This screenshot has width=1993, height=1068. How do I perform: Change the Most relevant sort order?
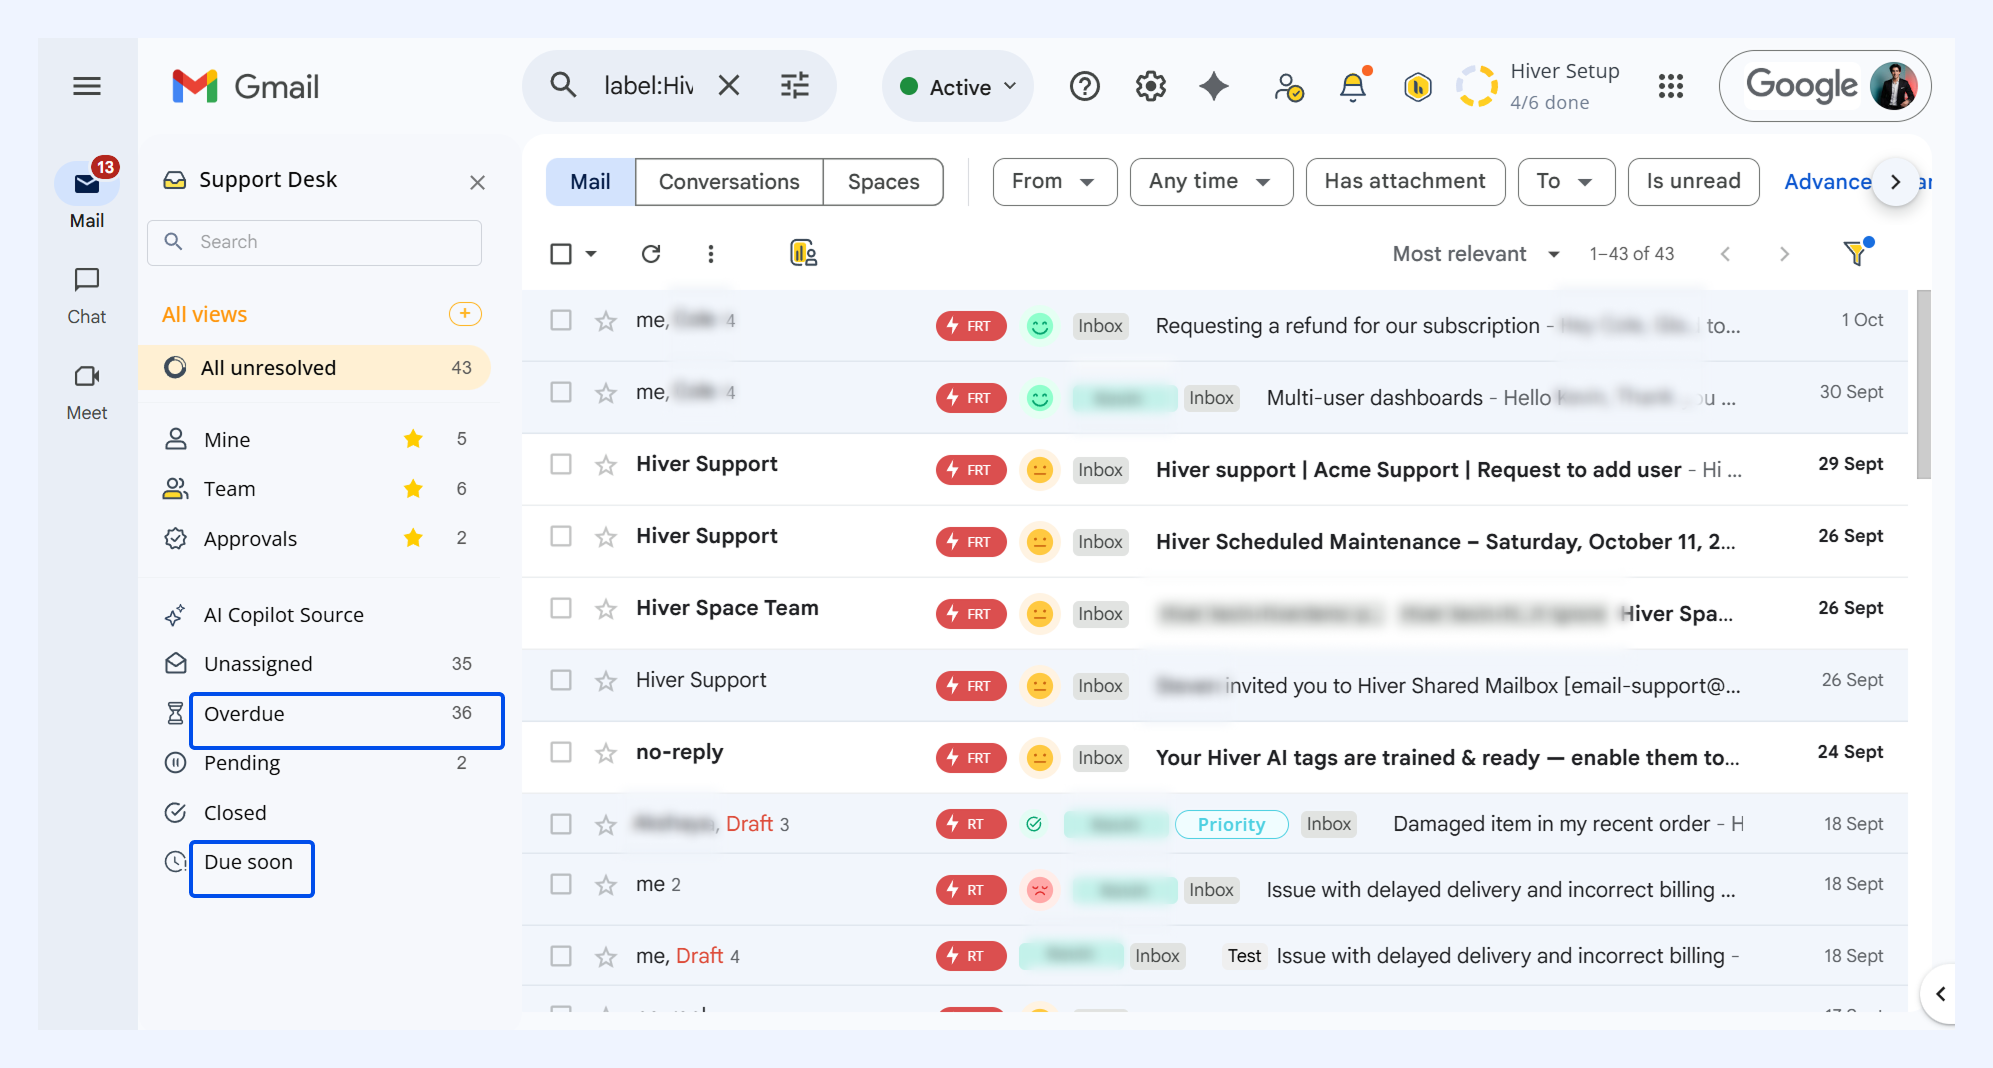[1476, 254]
